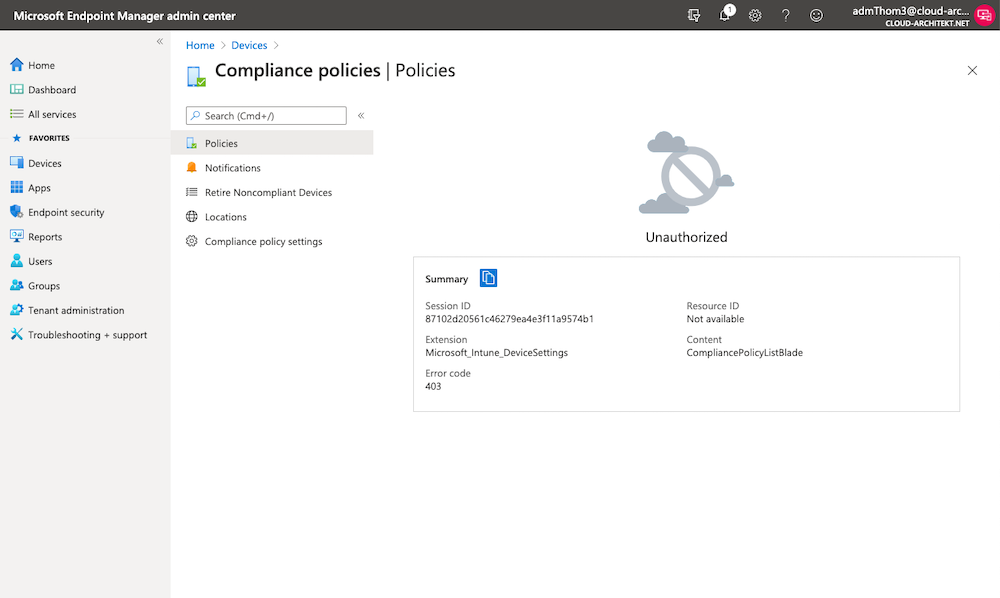This screenshot has height=598, width=1000.
Task: Click the FAVORITES star icon
Action: [17, 138]
